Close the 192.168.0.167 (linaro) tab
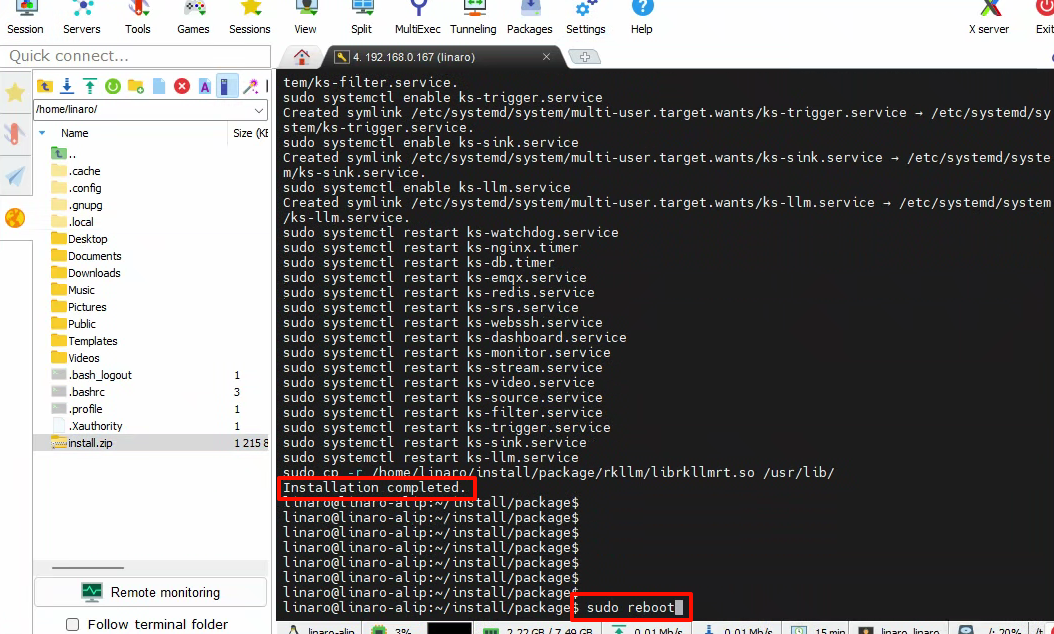The height and width of the screenshot is (634, 1054). click(x=546, y=57)
